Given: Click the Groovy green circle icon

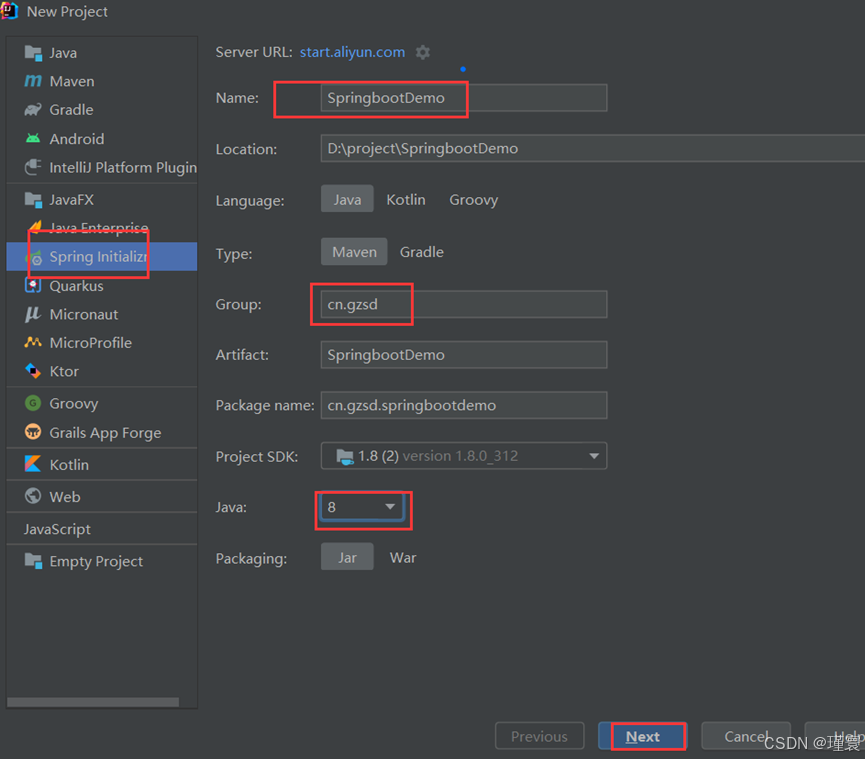Looking at the screenshot, I should [33, 403].
